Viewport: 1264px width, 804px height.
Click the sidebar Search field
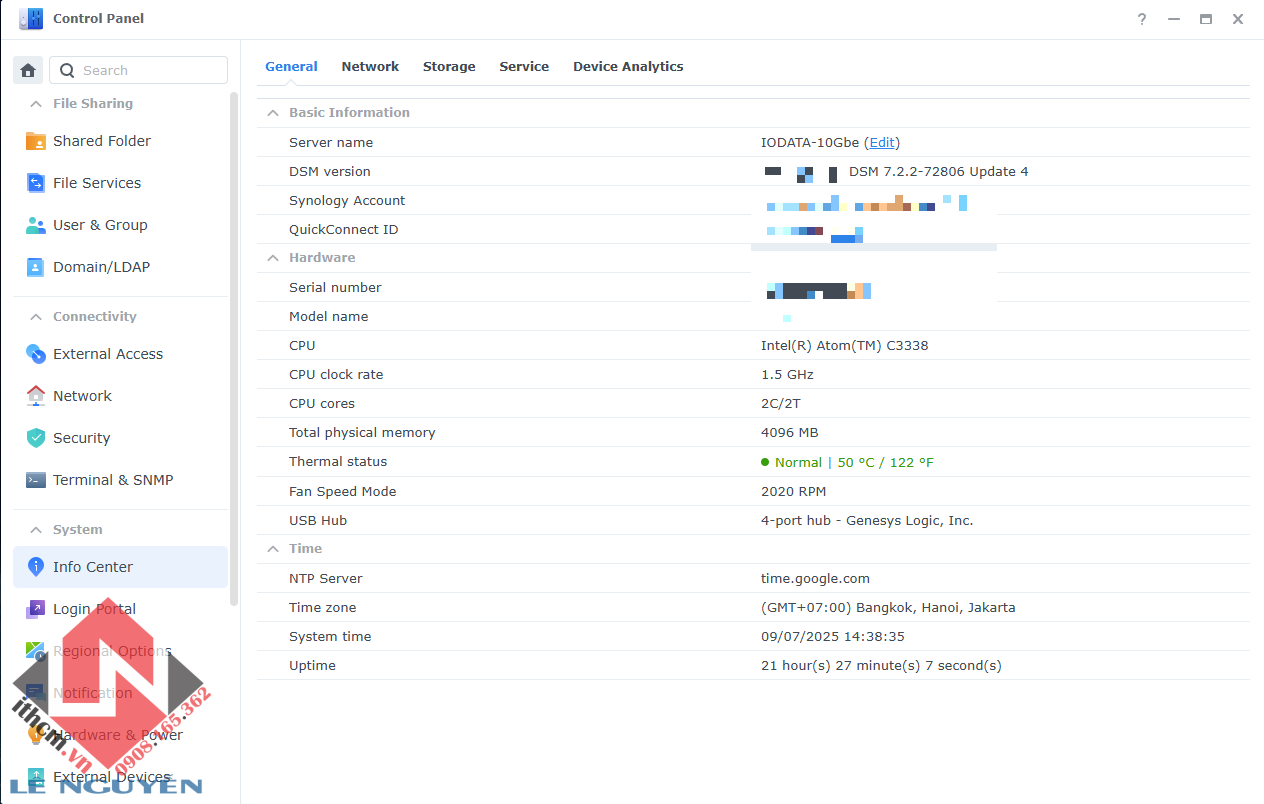coord(139,70)
